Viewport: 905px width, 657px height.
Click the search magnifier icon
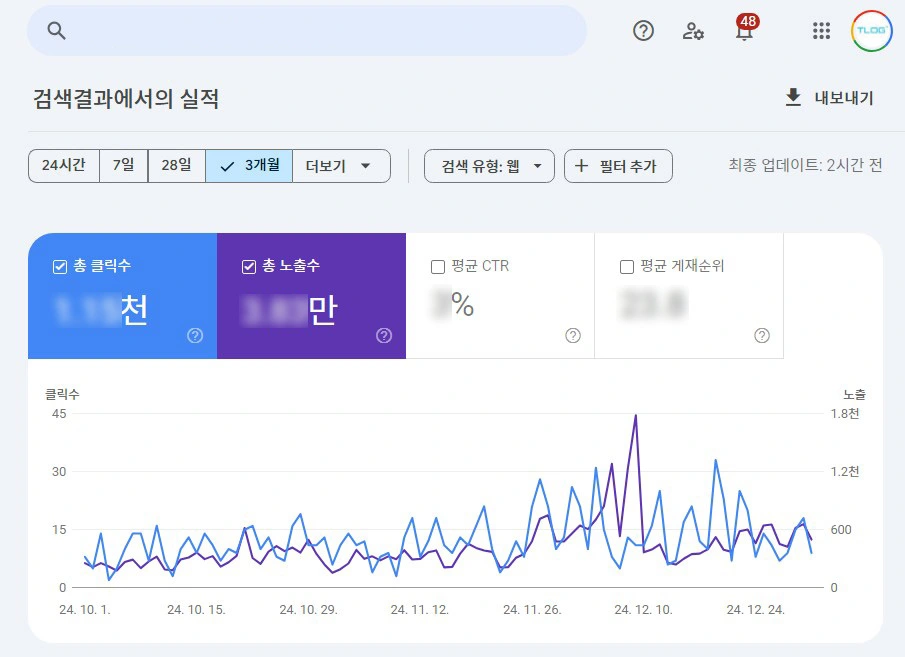click(x=57, y=31)
